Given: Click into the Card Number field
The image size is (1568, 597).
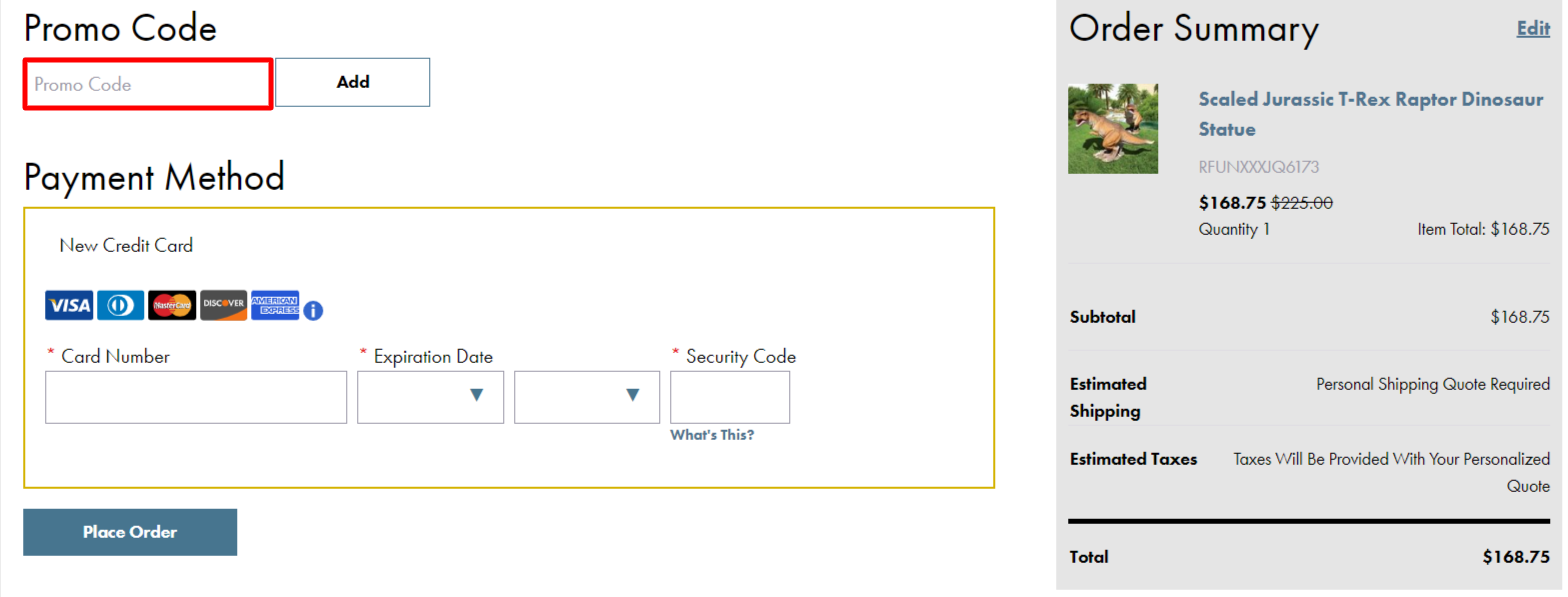Looking at the screenshot, I should pyautogui.click(x=196, y=397).
